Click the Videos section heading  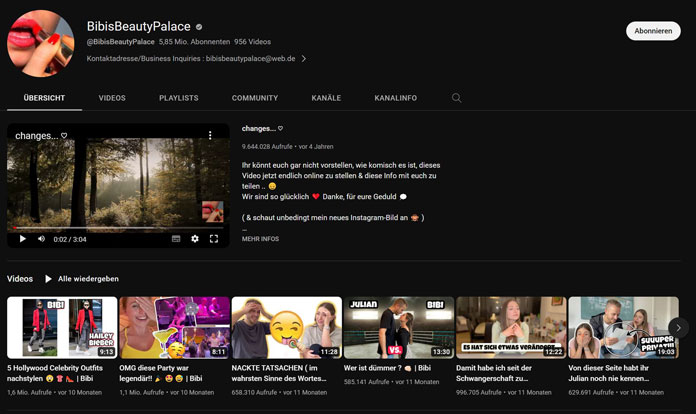20,279
